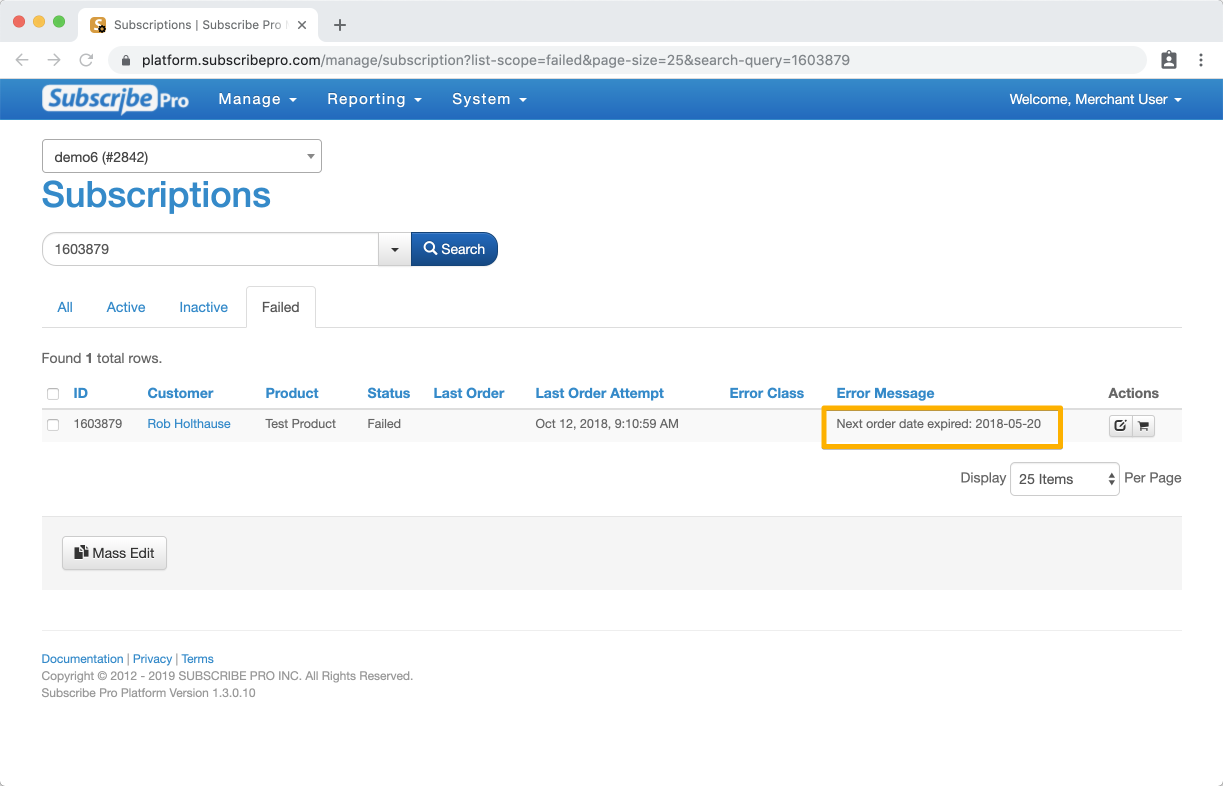Open the 25 Items per page selector
Image resolution: width=1223 pixels, height=786 pixels.
tap(1065, 479)
